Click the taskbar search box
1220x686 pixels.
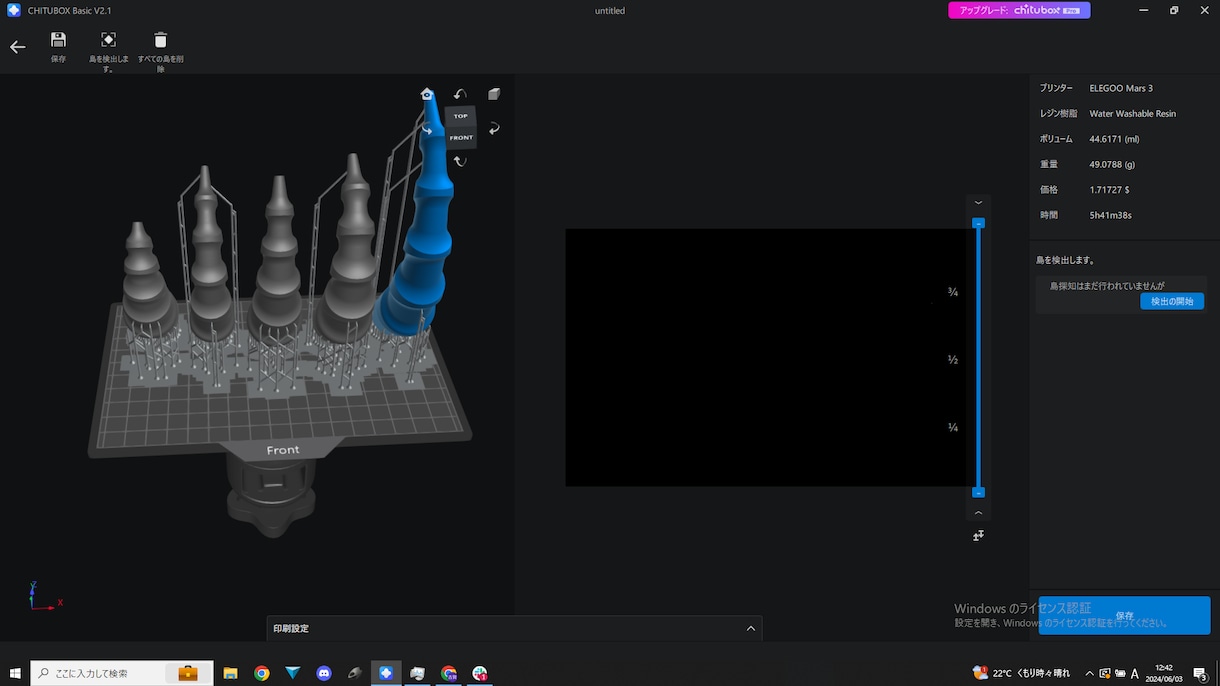tap(122, 673)
